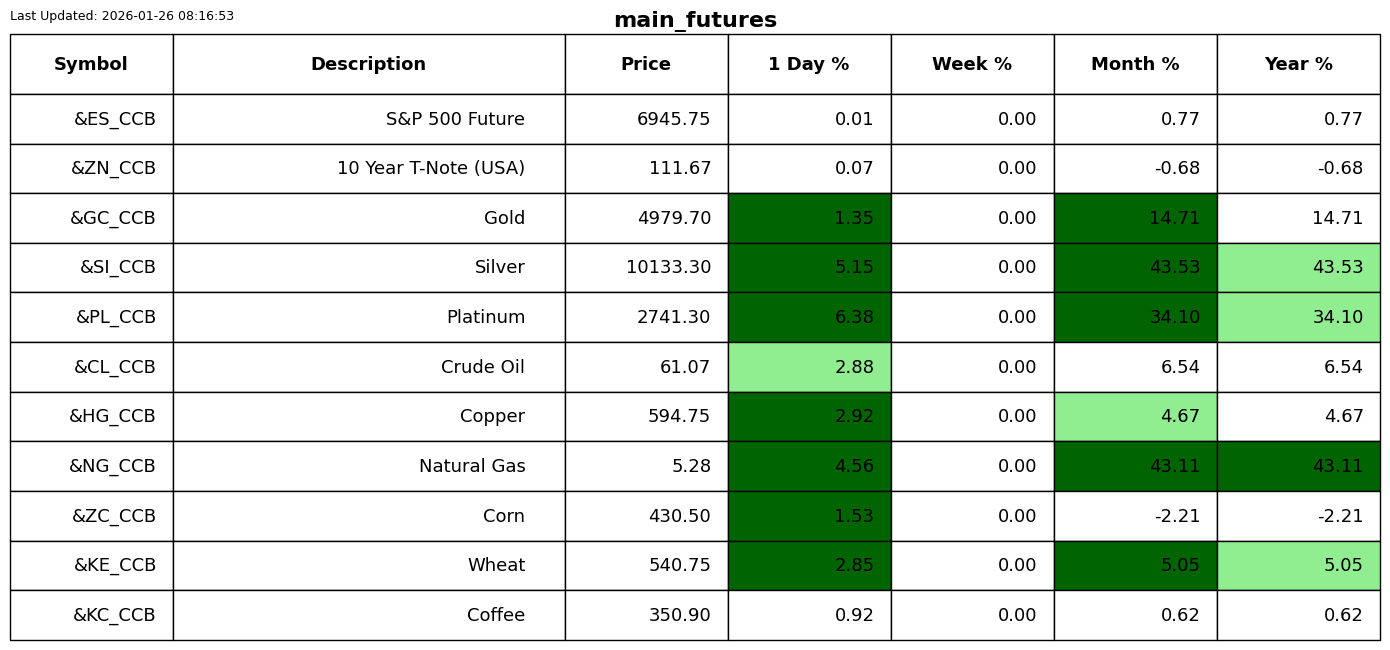Click Wheat's light green Year % cell

tap(1298, 566)
